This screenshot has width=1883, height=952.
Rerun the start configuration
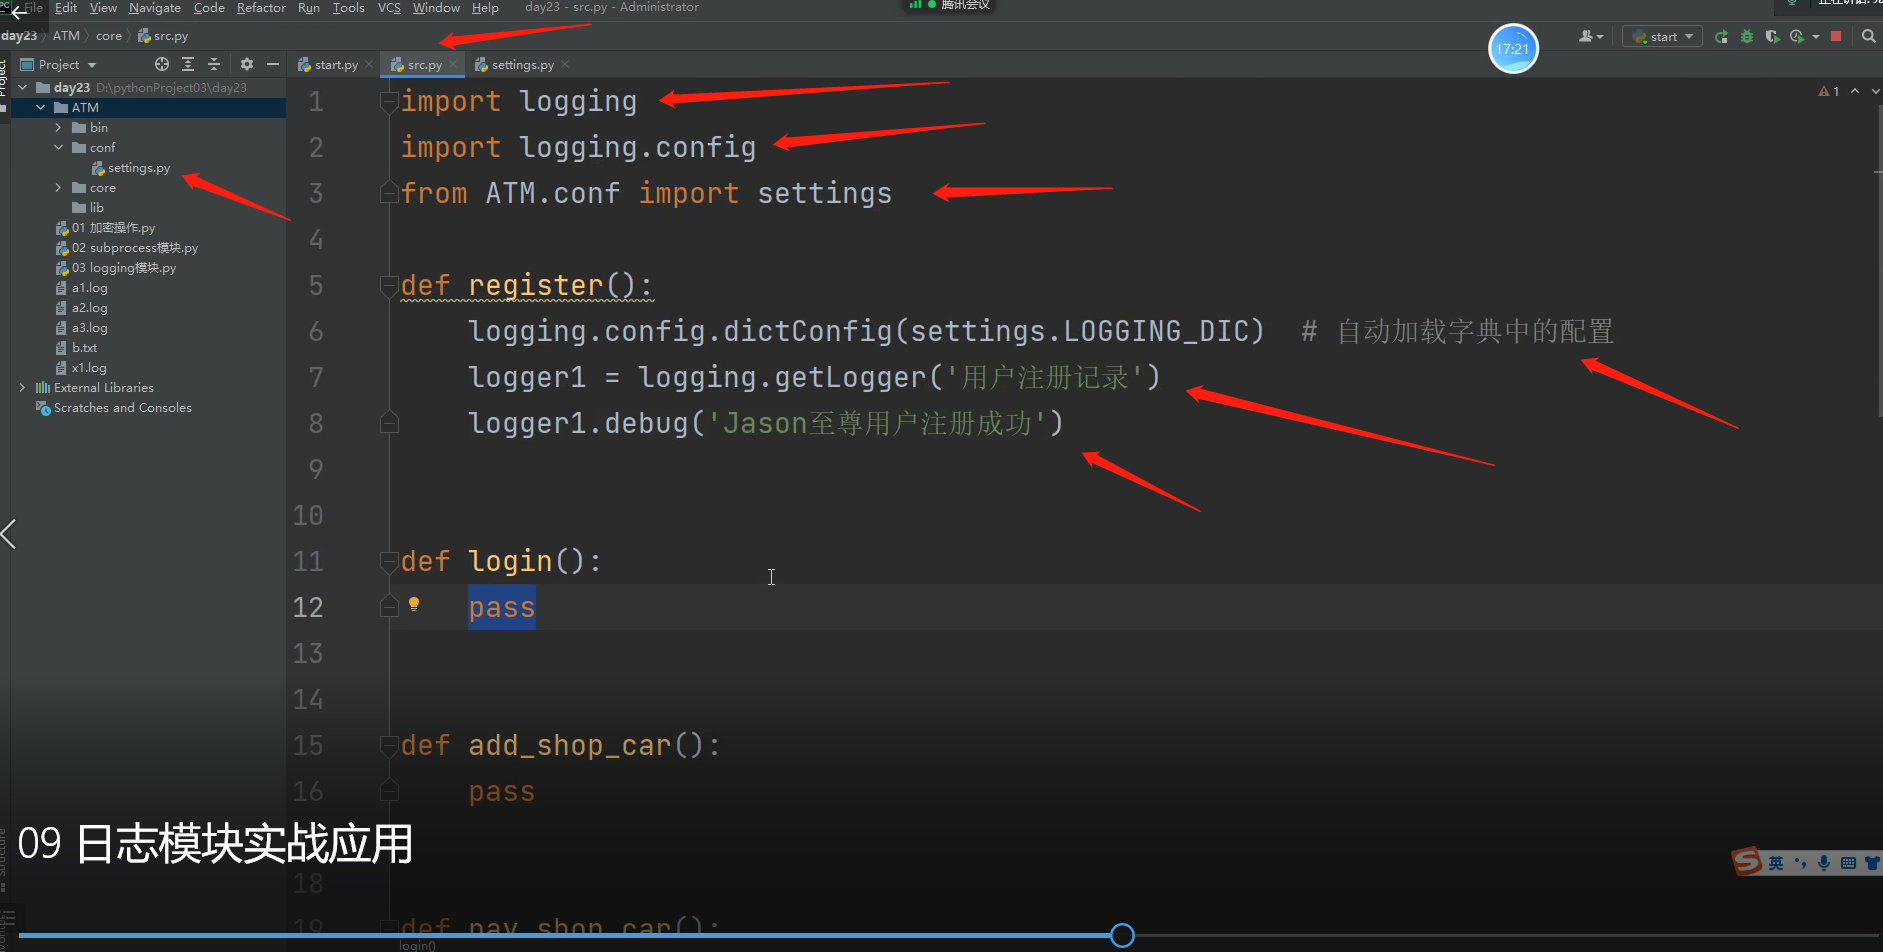(x=1721, y=37)
